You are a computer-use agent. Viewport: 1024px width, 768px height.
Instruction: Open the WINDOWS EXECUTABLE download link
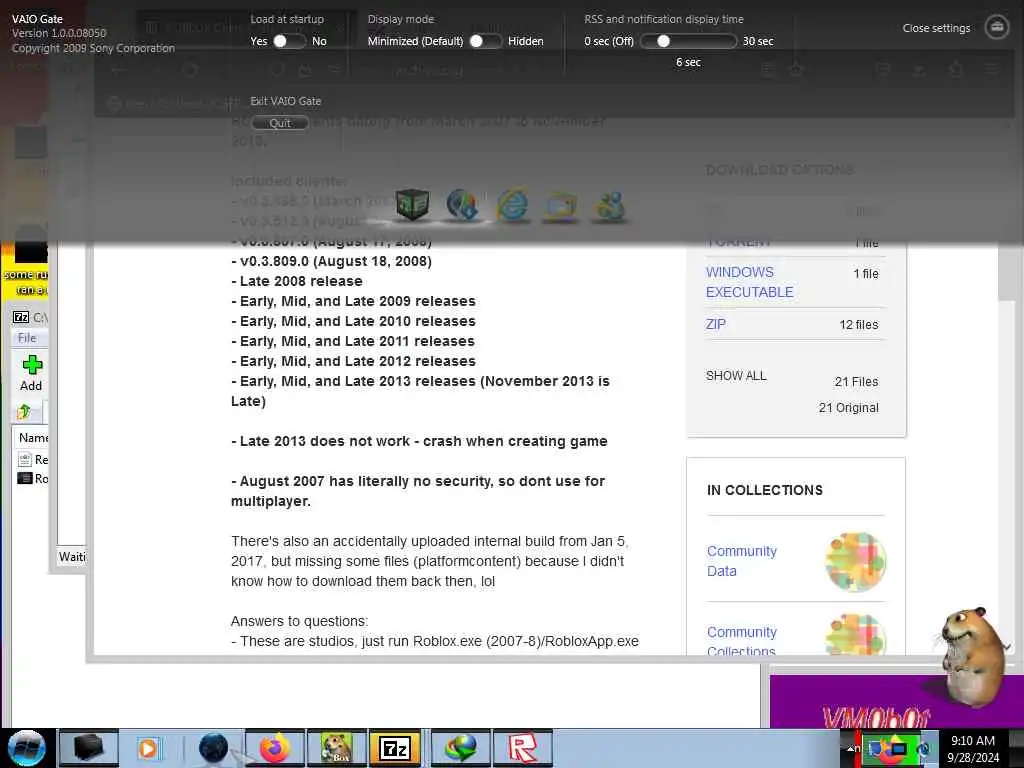coord(750,282)
